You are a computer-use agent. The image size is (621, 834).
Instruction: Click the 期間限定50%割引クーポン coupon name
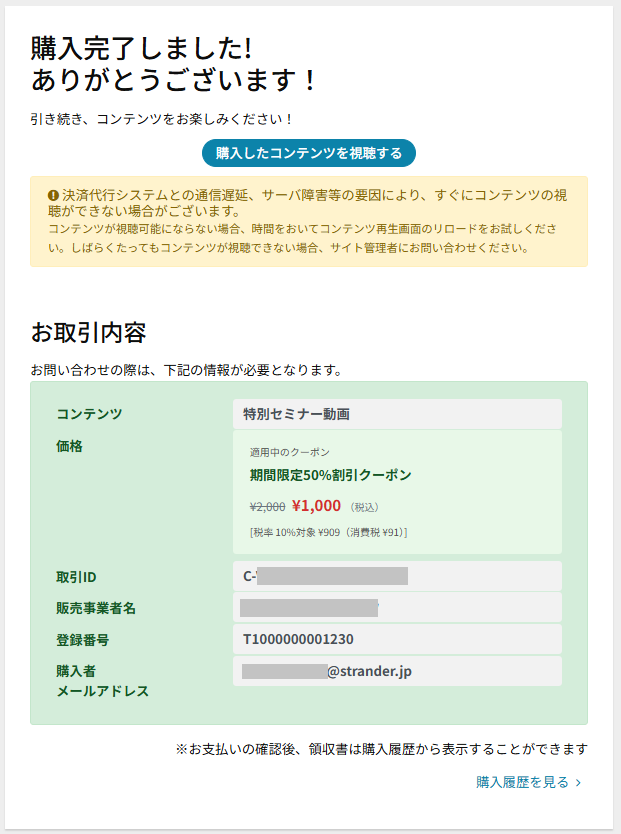pyautogui.click(x=330, y=475)
